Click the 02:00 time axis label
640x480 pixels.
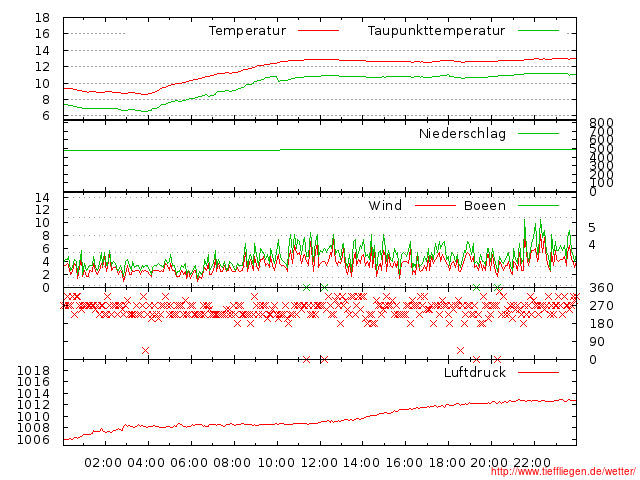click(x=103, y=463)
